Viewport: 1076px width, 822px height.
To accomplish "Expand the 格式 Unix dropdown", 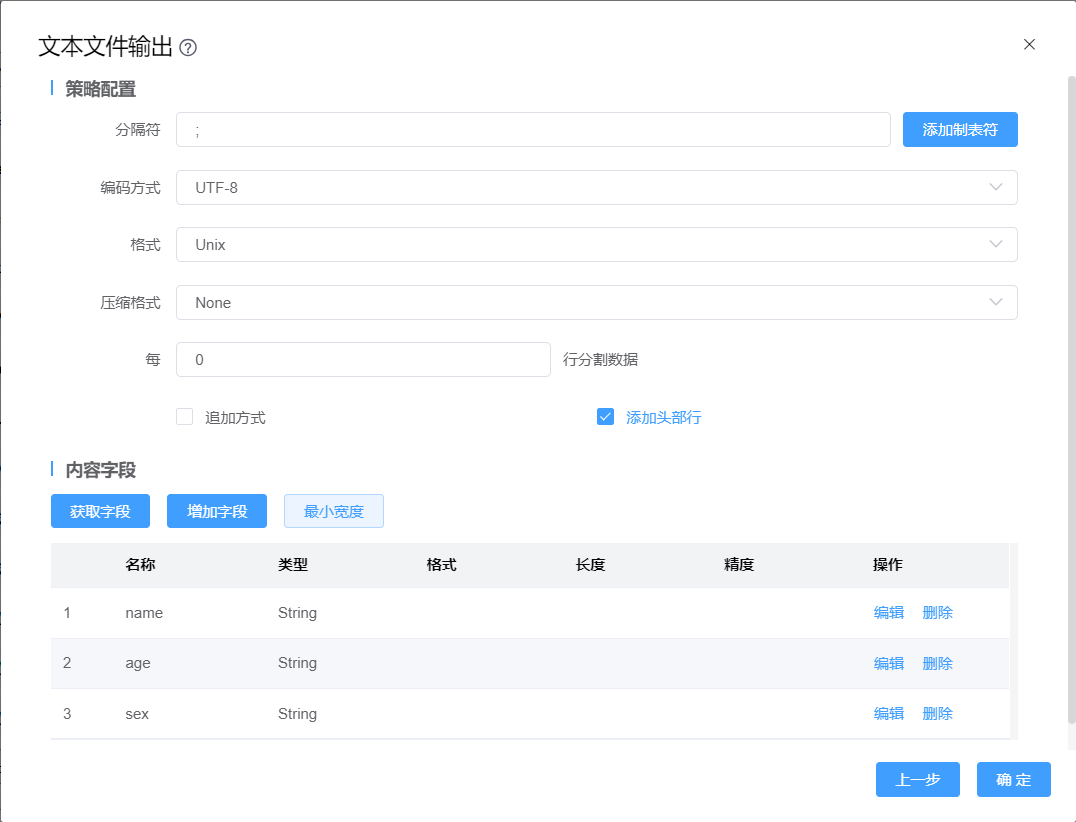I will point(596,245).
